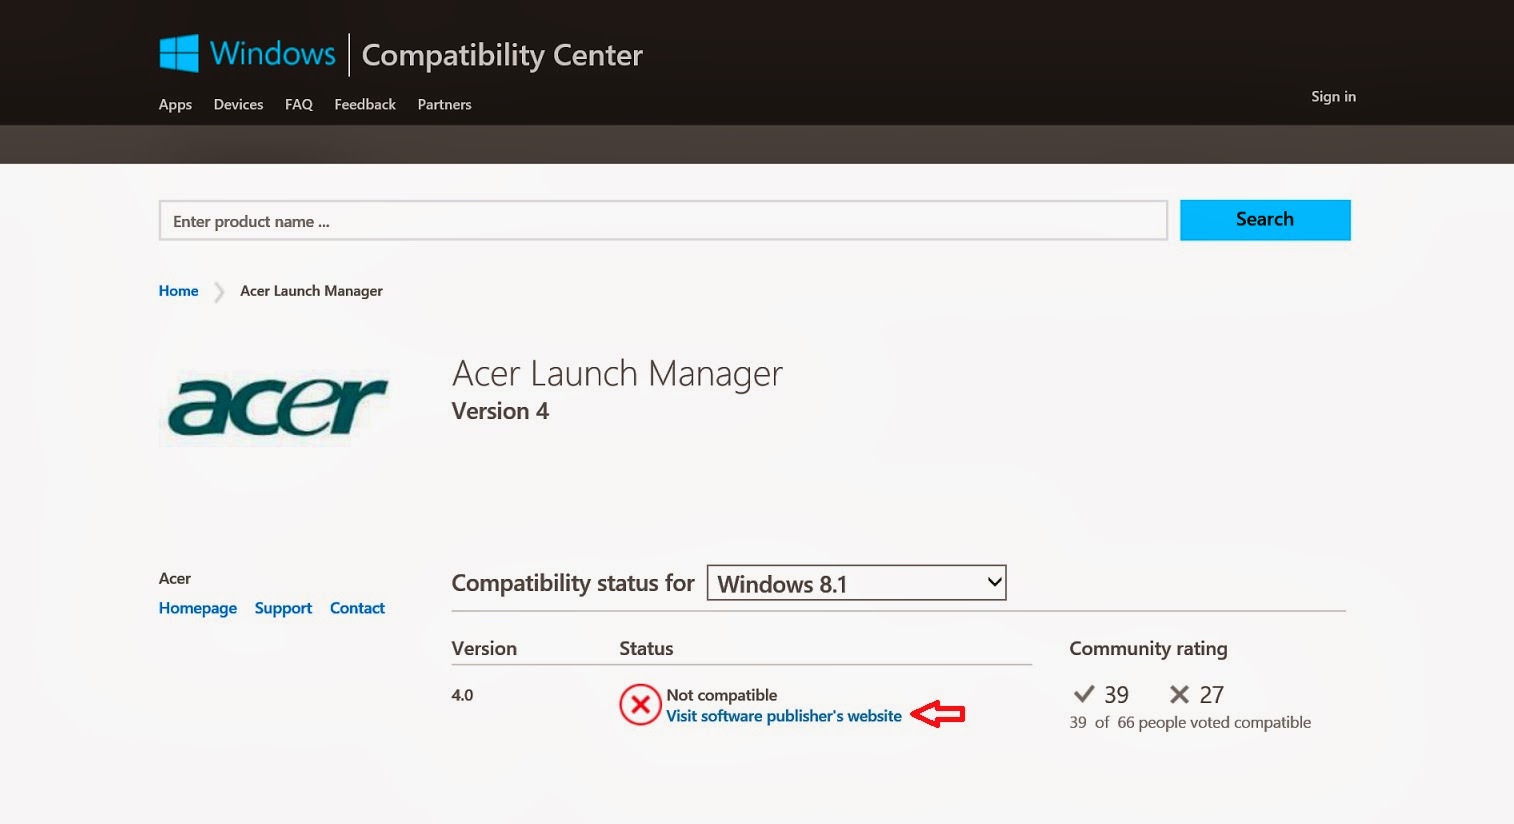Visit software publisher's website link
1514x824 pixels.
[784, 716]
